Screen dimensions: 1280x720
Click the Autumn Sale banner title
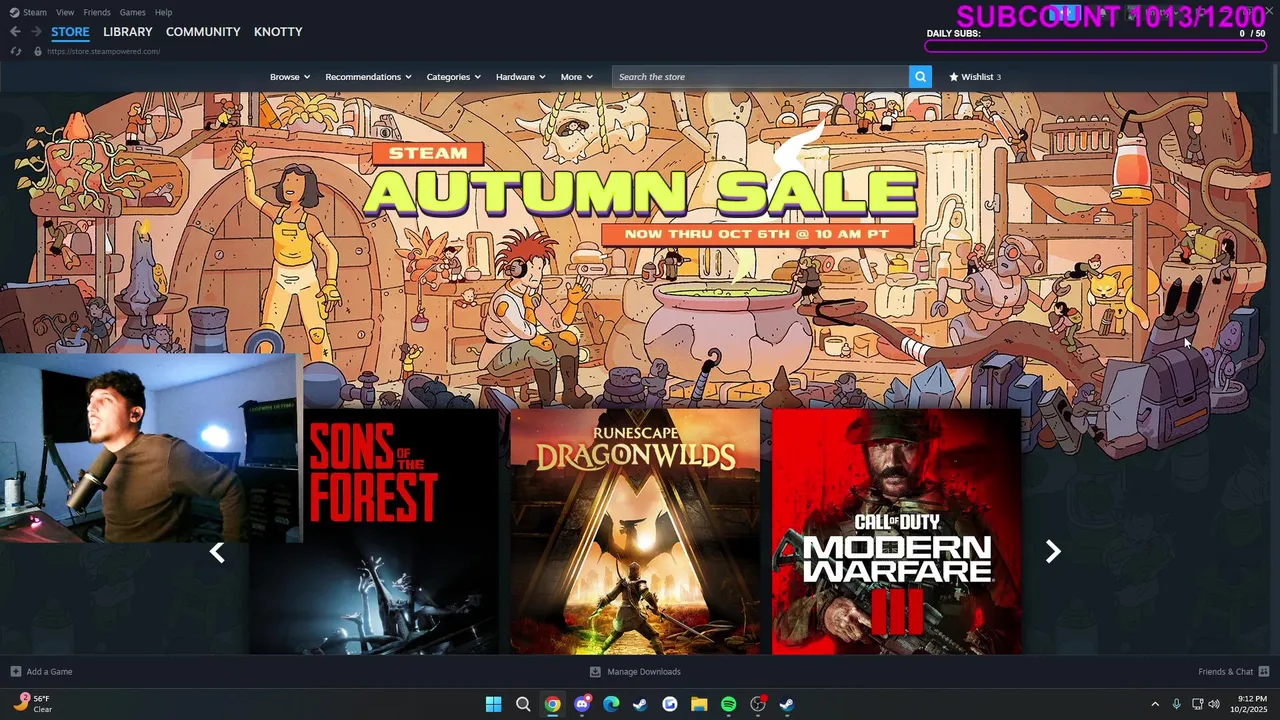click(x=640, y=193)
